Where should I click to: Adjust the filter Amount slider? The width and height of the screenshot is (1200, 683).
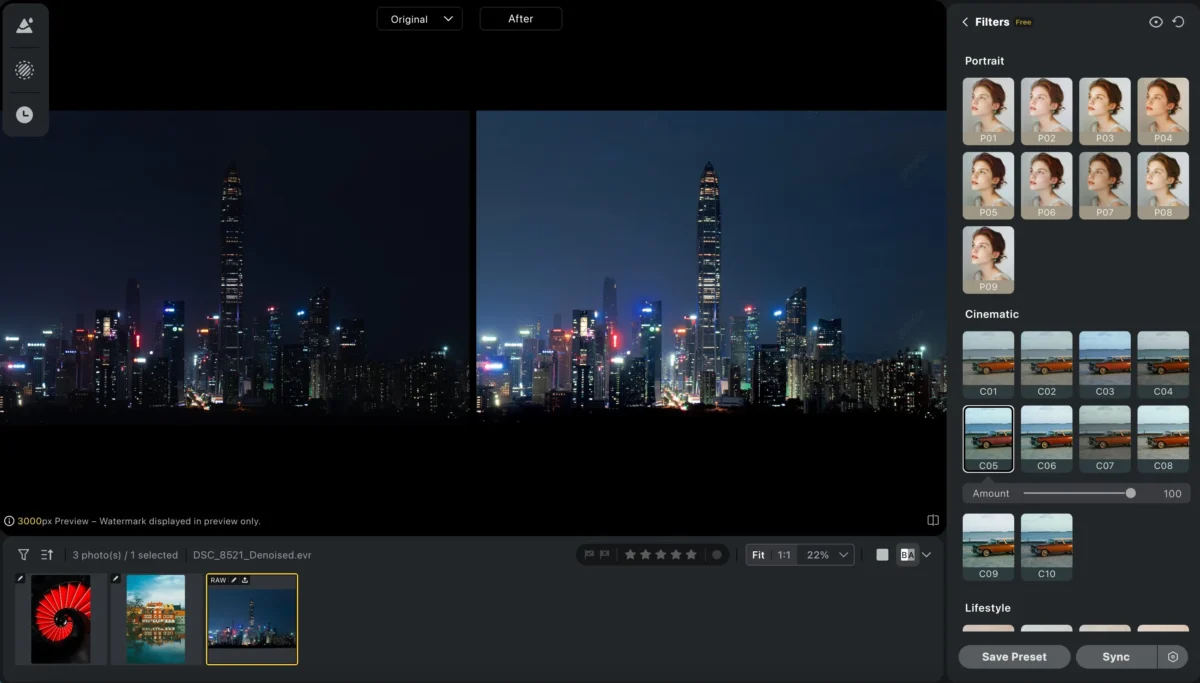coord(1130,493)
